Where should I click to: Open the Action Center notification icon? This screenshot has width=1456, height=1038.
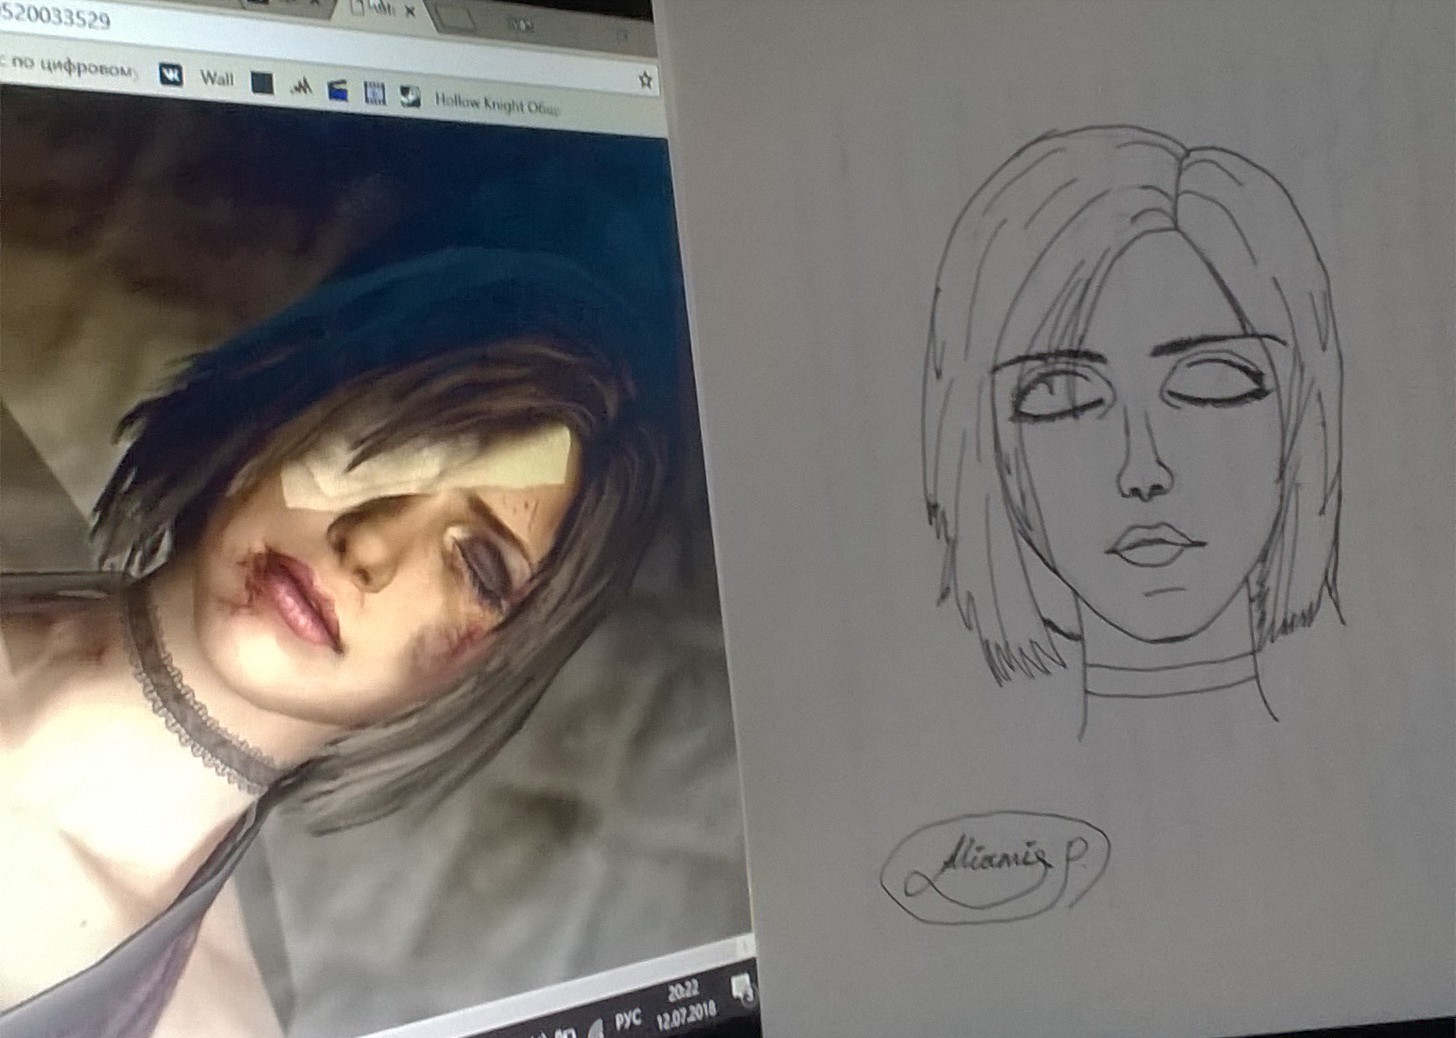742,990
